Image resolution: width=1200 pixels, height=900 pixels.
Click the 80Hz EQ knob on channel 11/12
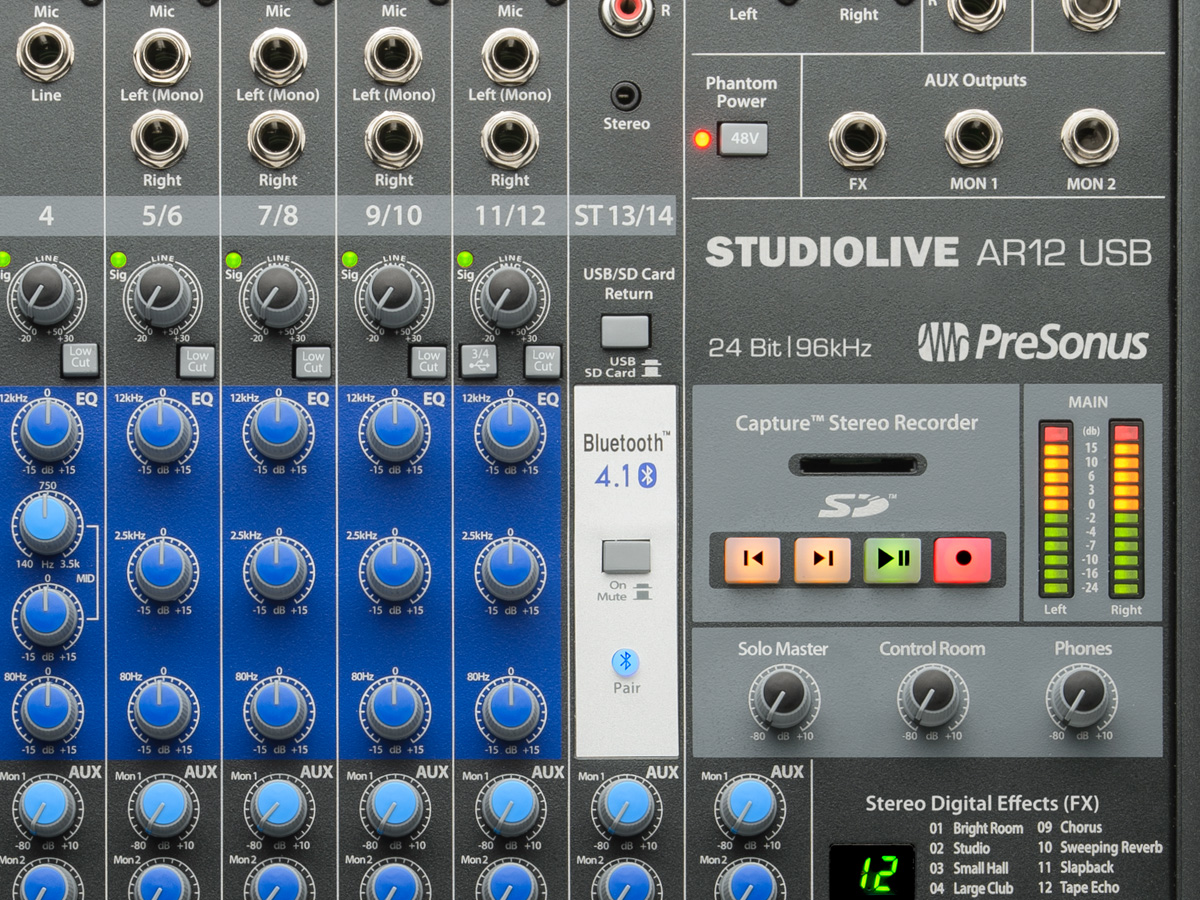click(x=510, y=709)
